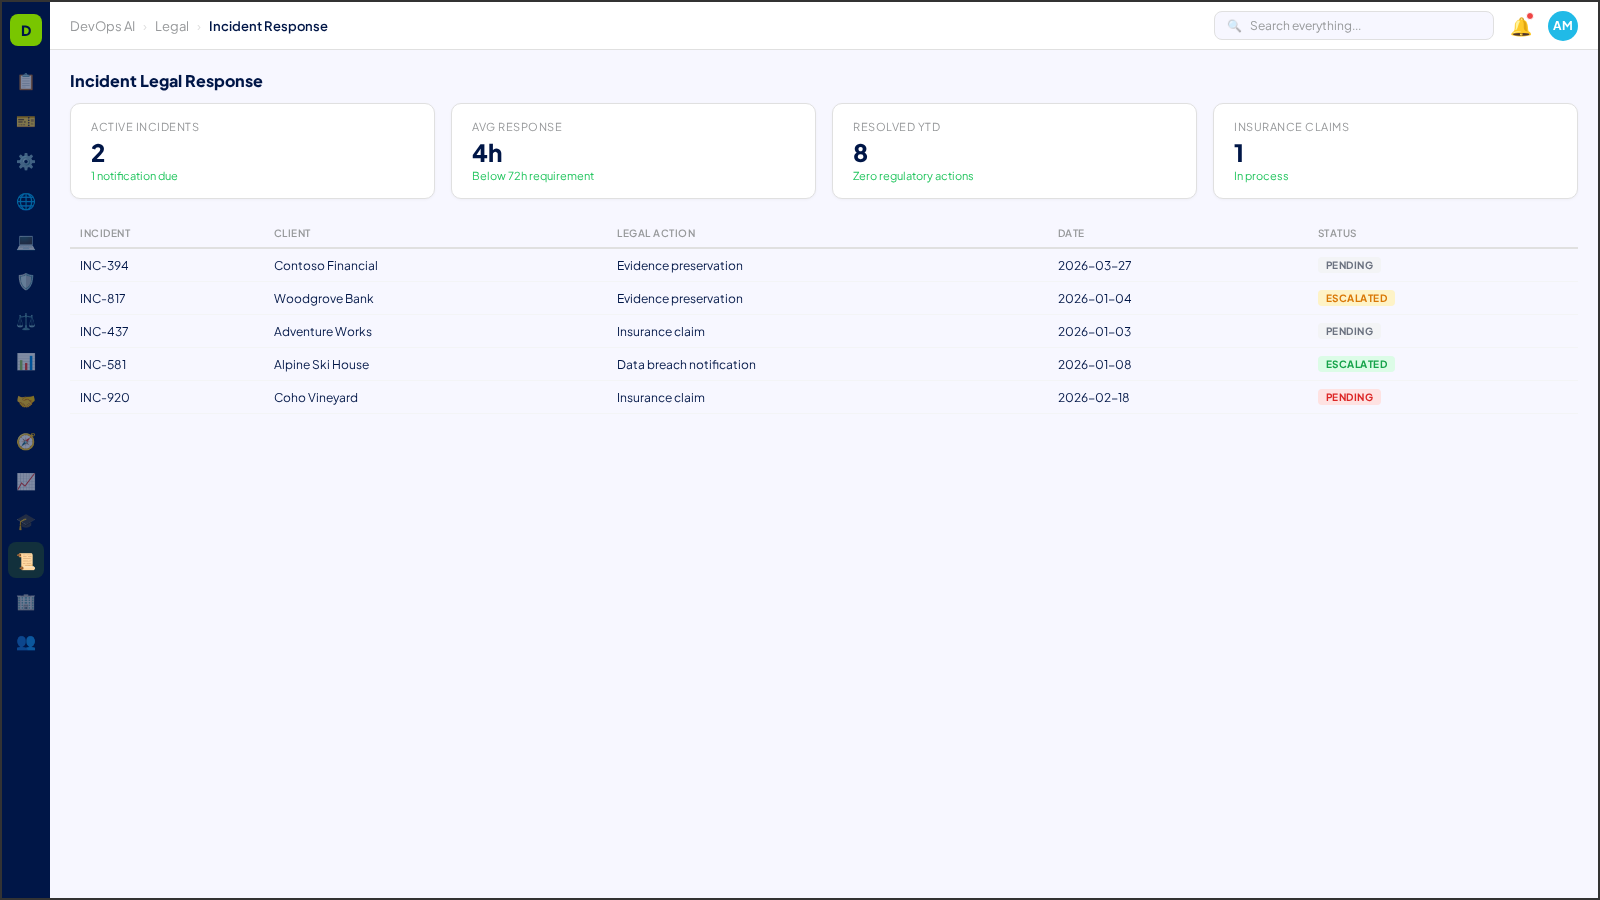Open the notification bell

(x=1520, y=26)
